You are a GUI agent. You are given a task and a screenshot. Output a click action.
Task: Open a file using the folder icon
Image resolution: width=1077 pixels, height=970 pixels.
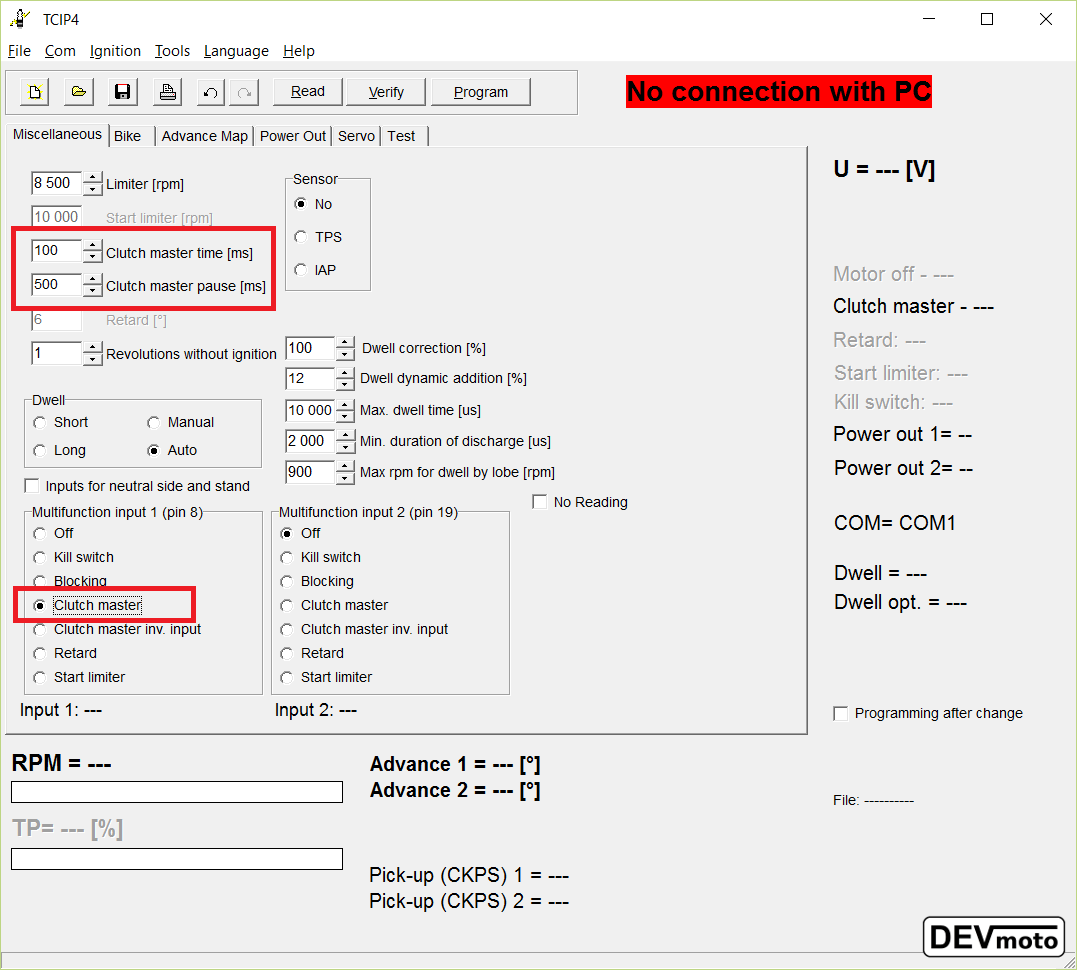pos(79,92)
